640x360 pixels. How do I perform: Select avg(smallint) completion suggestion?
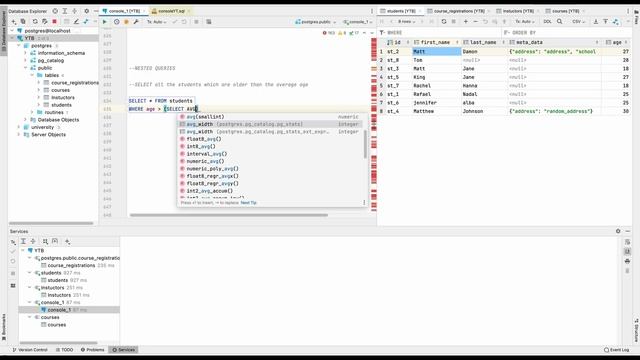(270, 117)
